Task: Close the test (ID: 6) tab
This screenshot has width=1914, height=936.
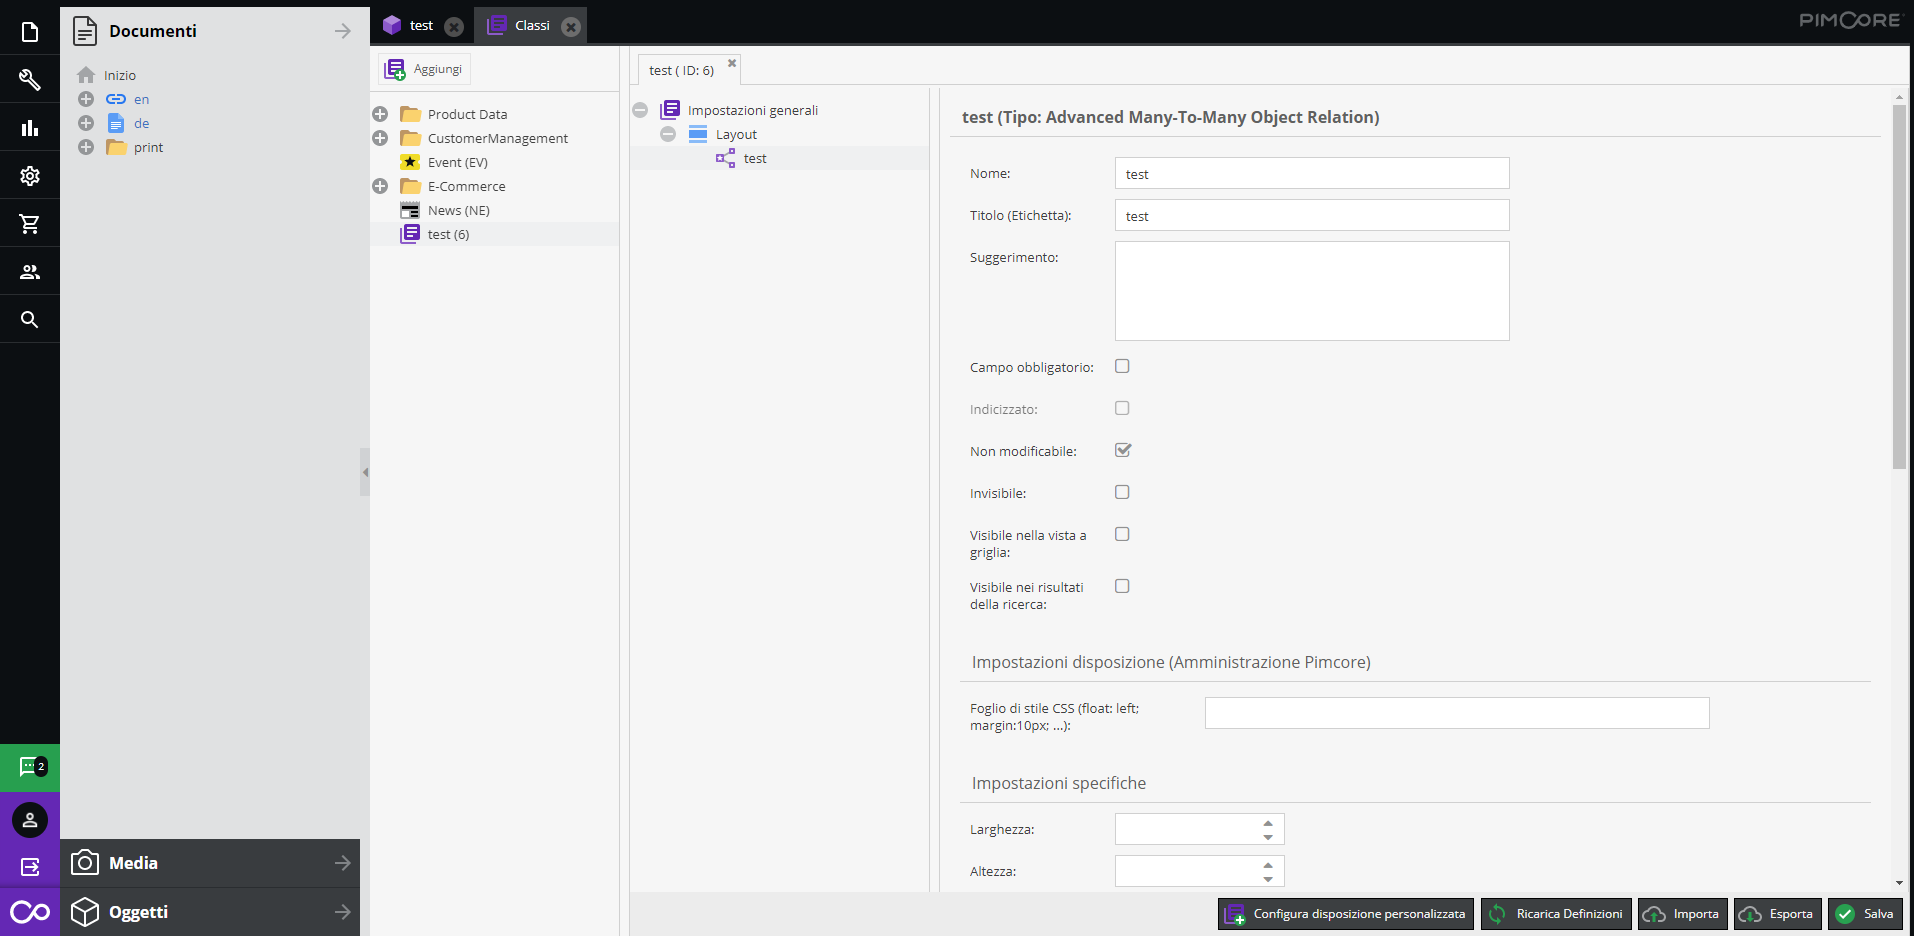Action: point(732,63)
